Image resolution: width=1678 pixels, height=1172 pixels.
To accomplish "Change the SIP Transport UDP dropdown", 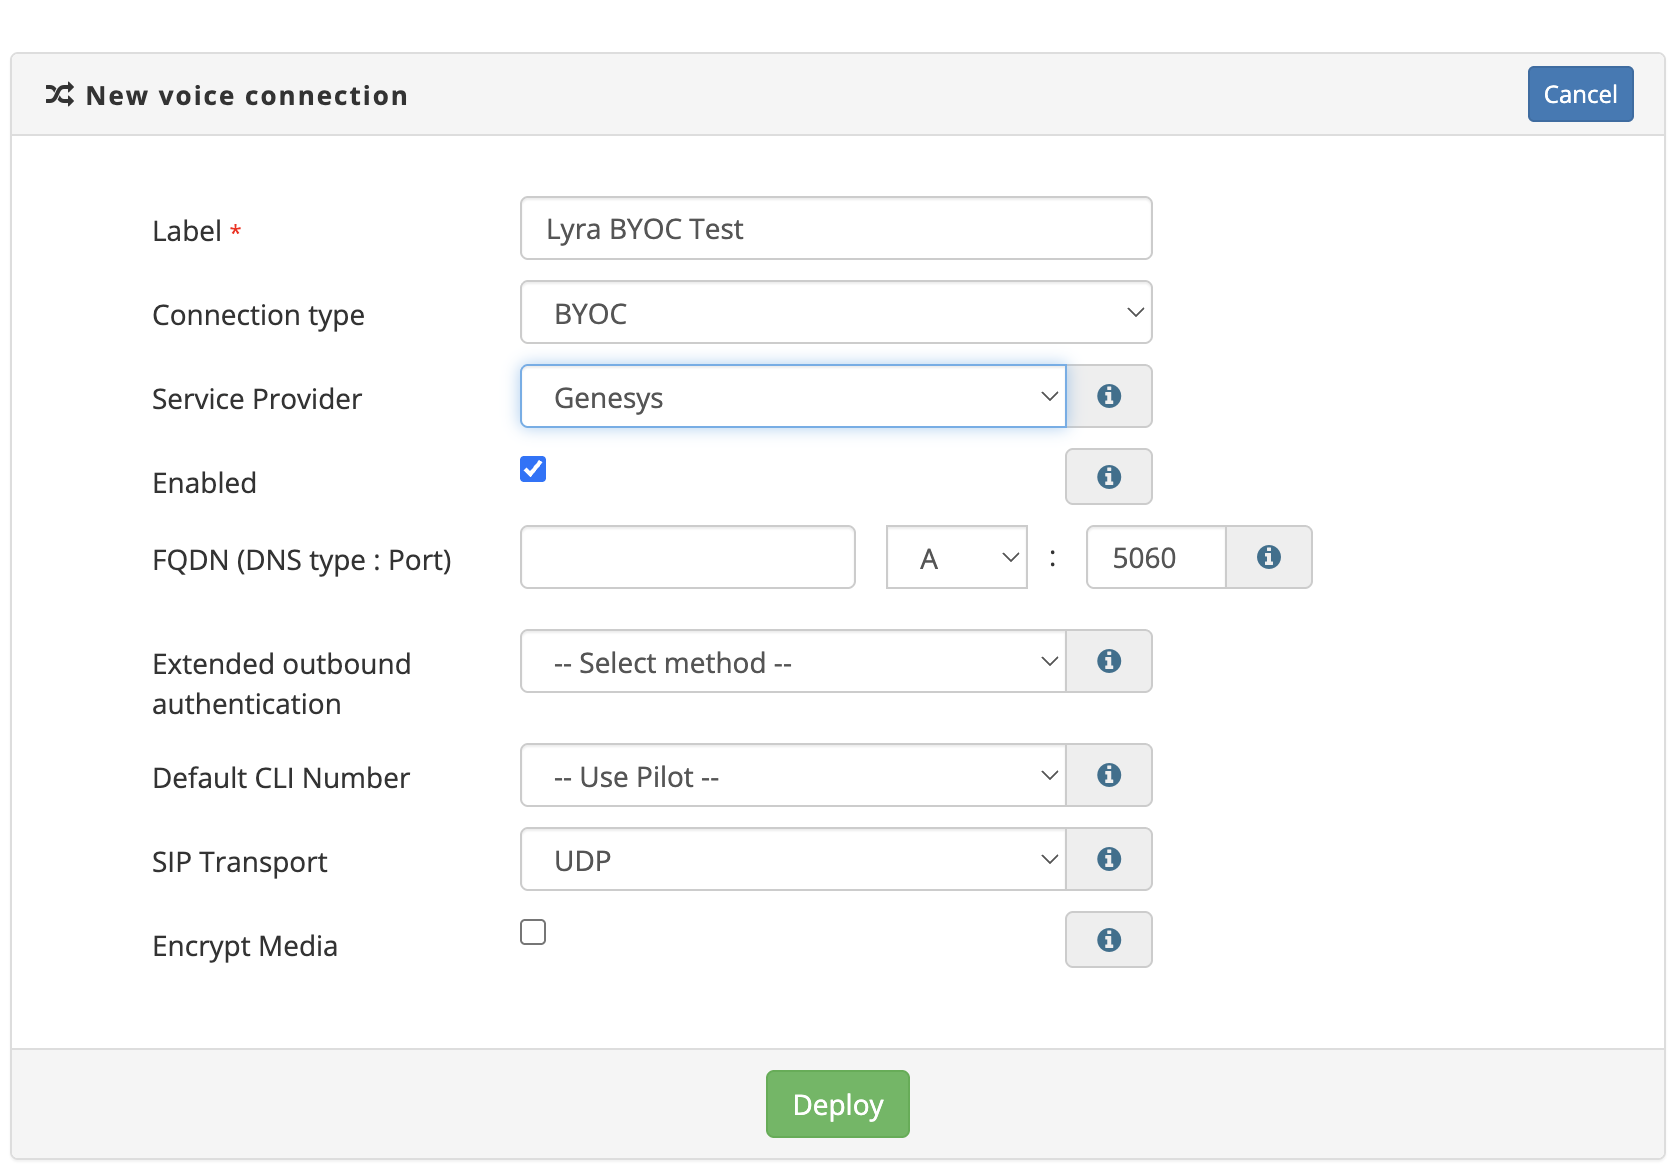I will [x=792, y=860].
